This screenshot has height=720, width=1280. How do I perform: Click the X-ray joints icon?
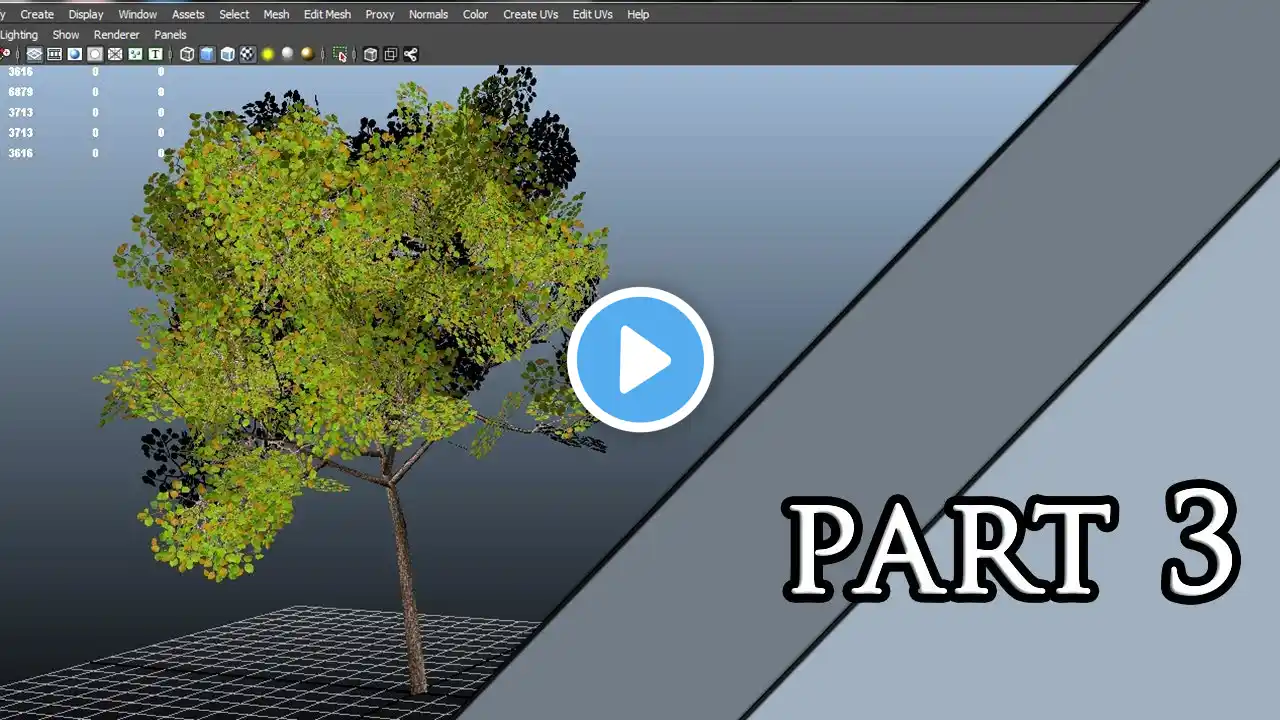pos(411,54)
